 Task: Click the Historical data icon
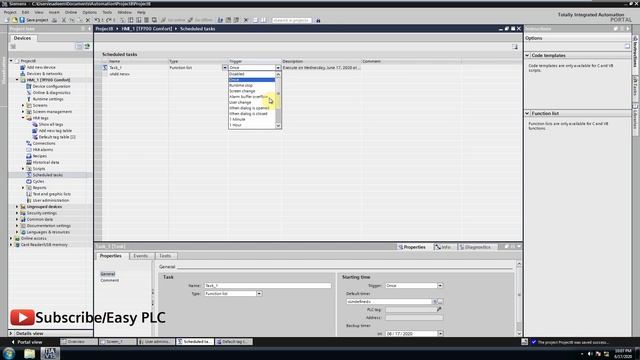29,162
